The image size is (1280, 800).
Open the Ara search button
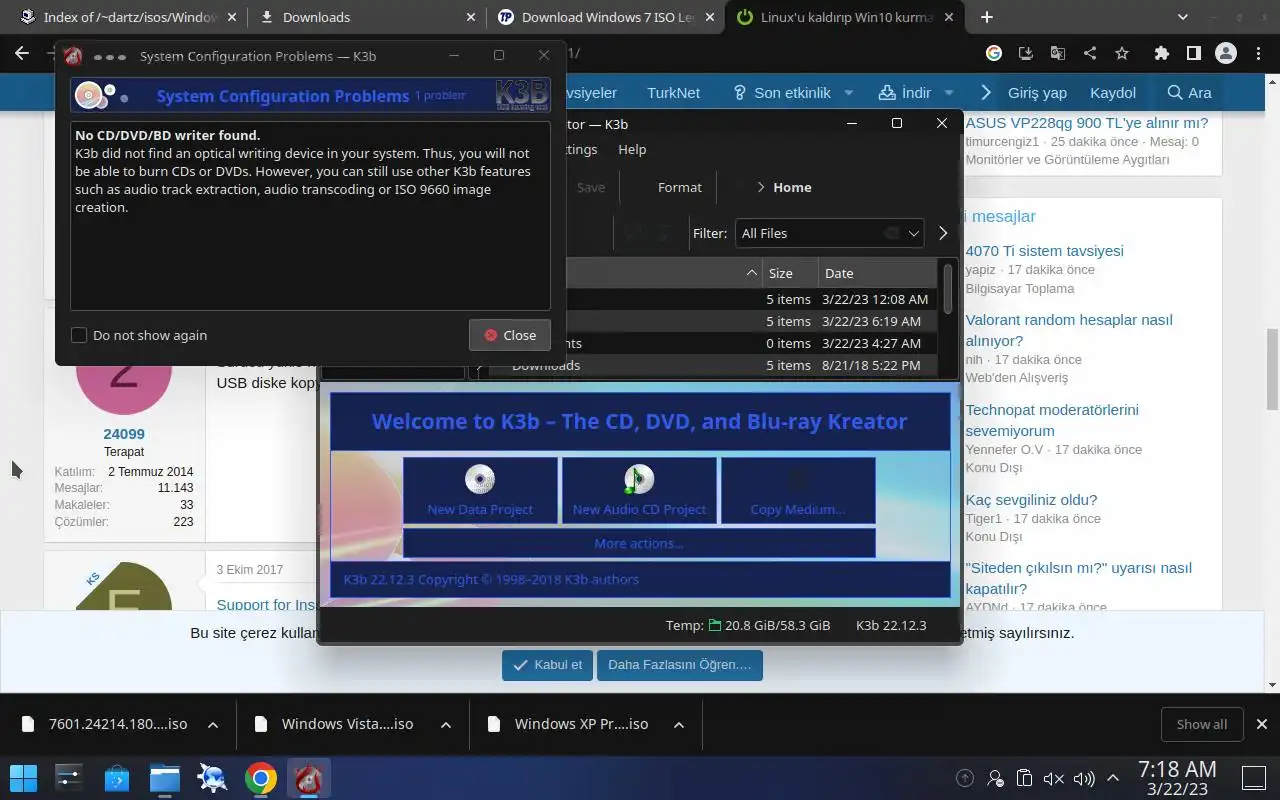(1189, 92)
